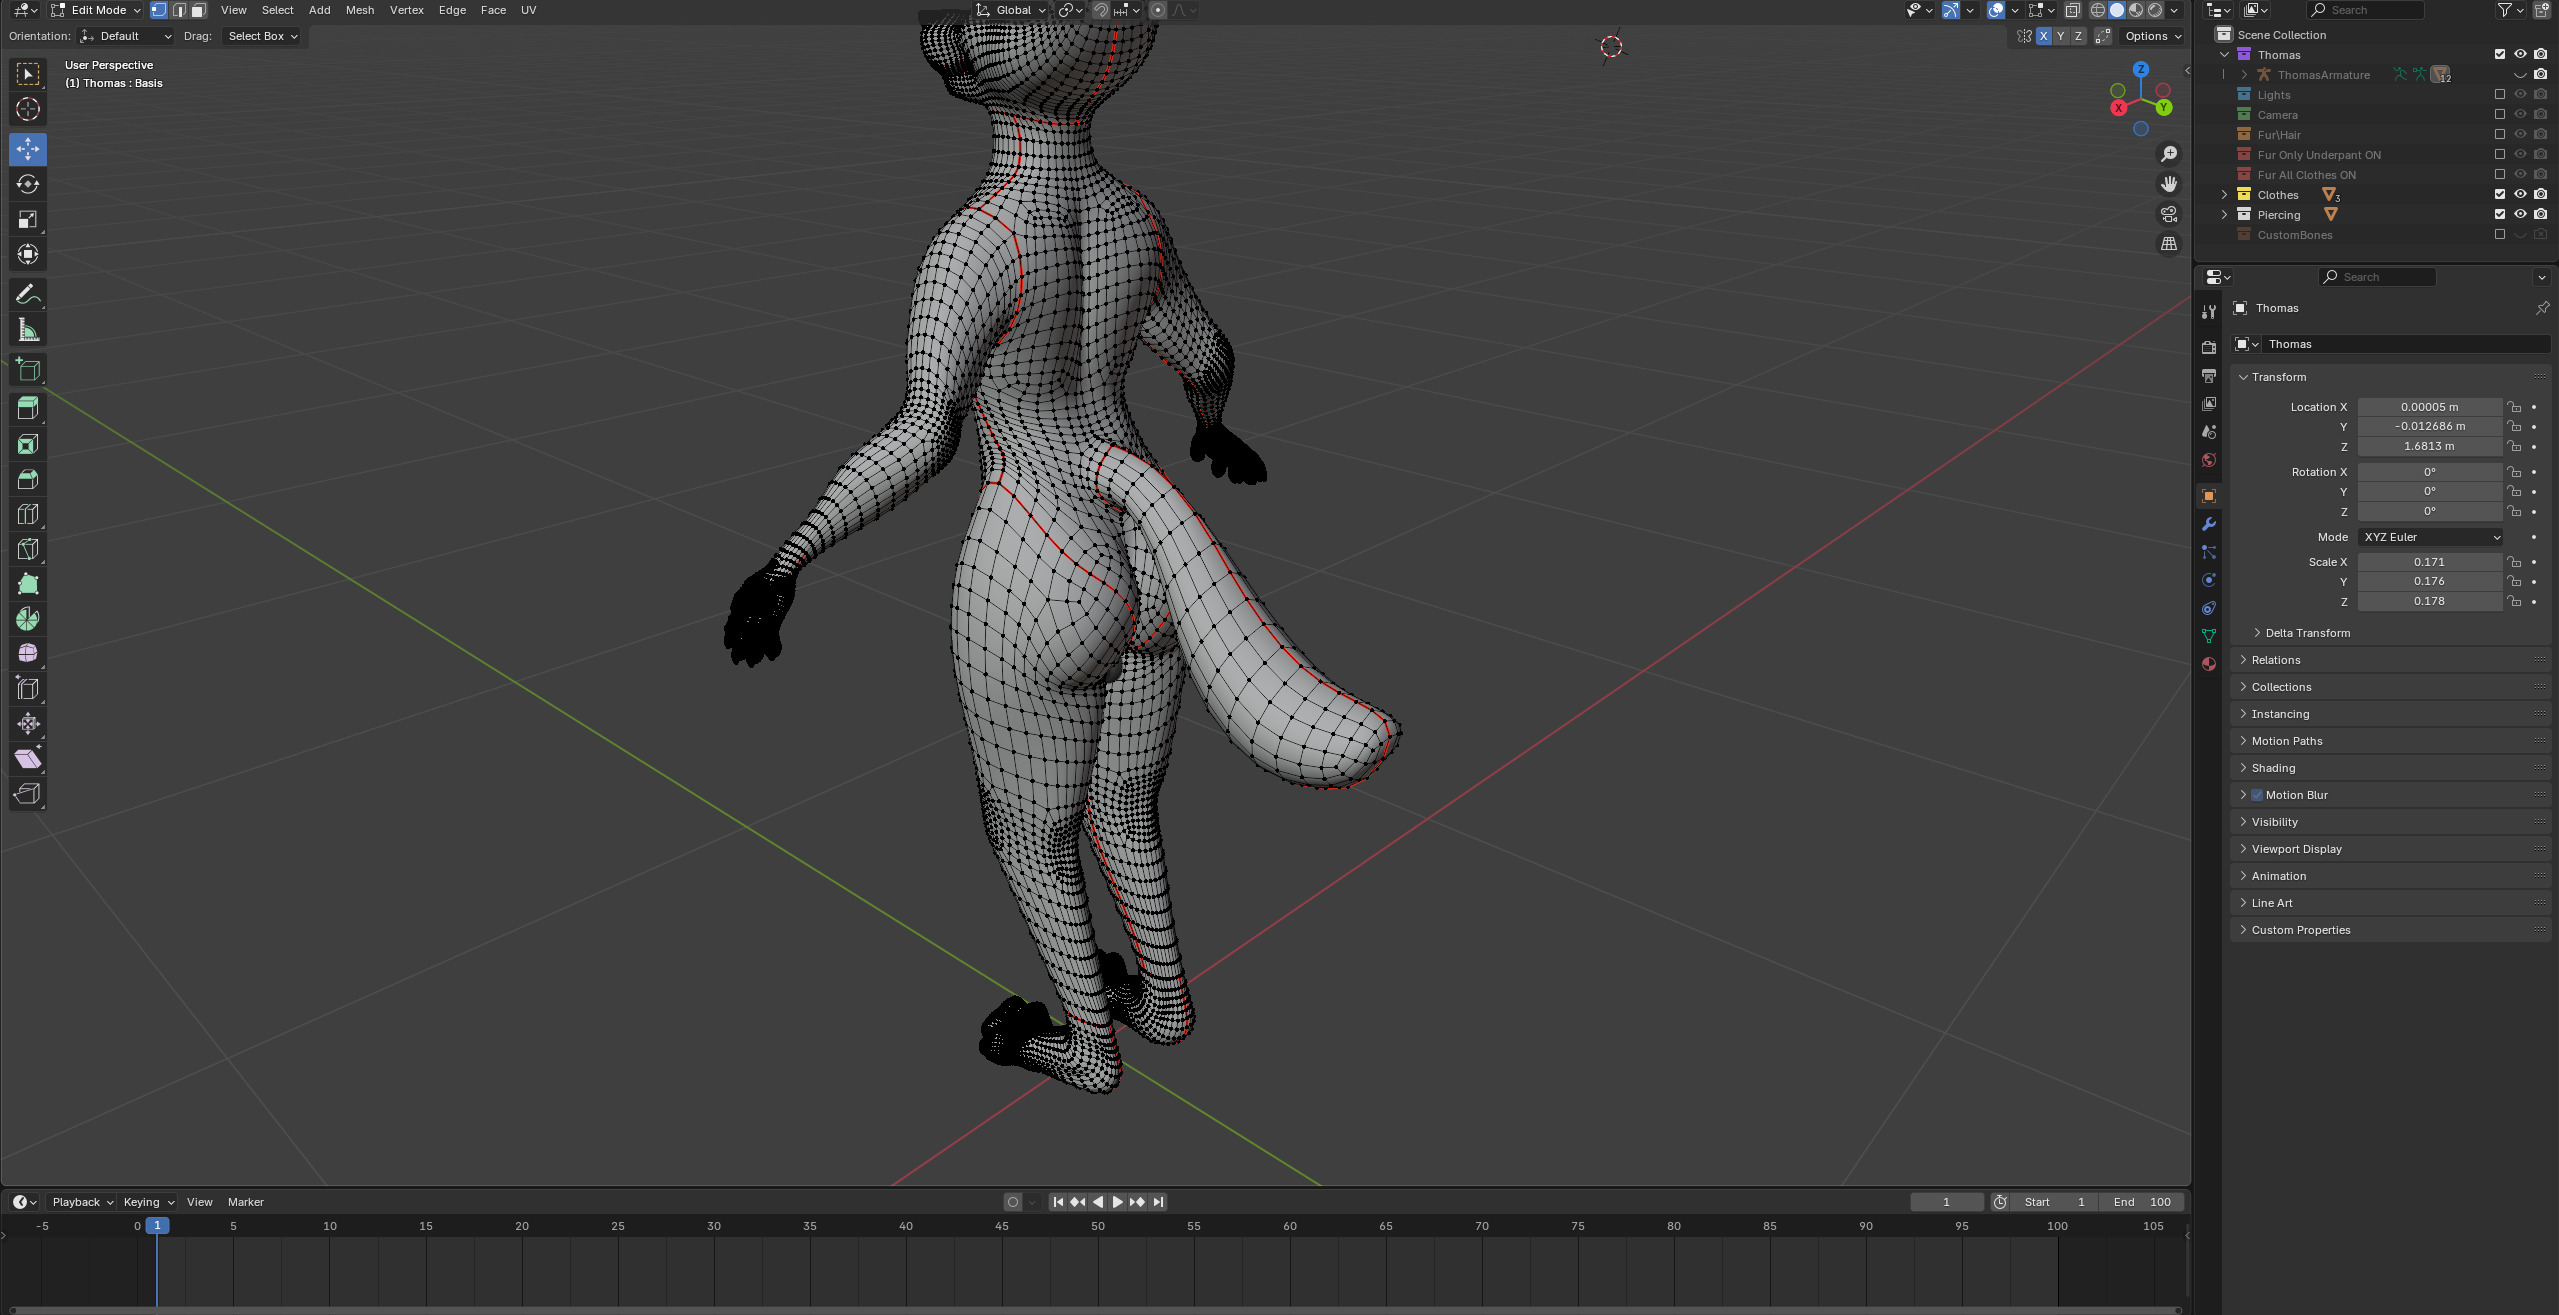Select the Scale tool in toolbar
The image size is (2559, 1315).
click(x=28, y=219)
